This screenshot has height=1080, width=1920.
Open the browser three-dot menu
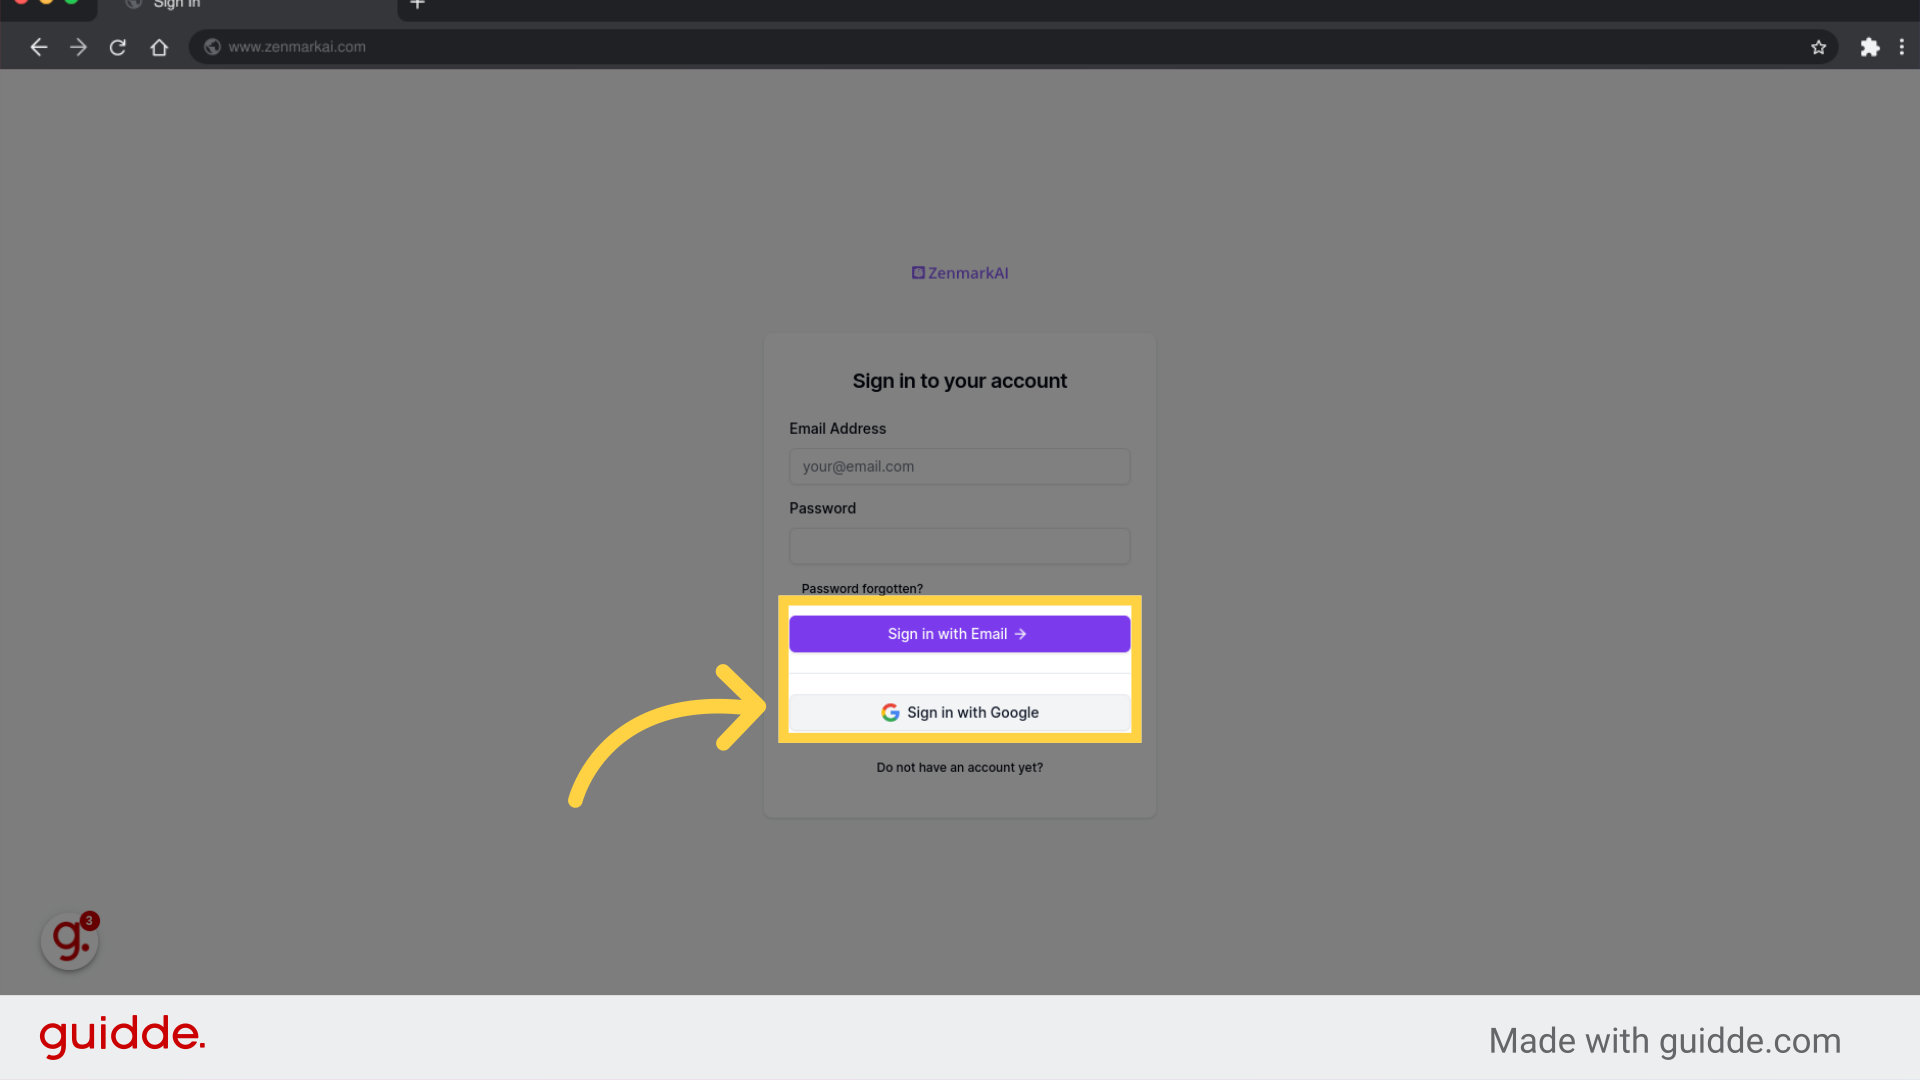tap(1901, 47)
